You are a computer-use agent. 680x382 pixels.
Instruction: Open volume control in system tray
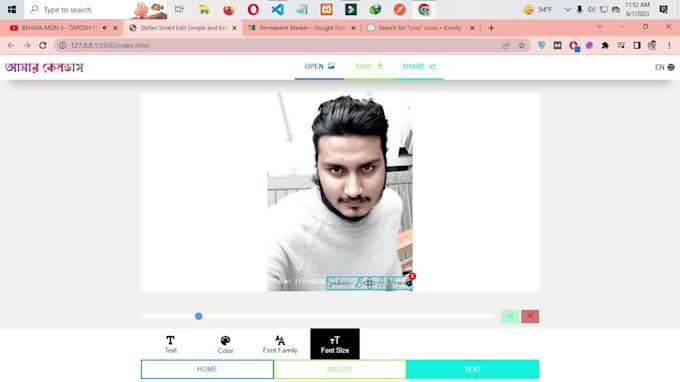coord(591,9)
